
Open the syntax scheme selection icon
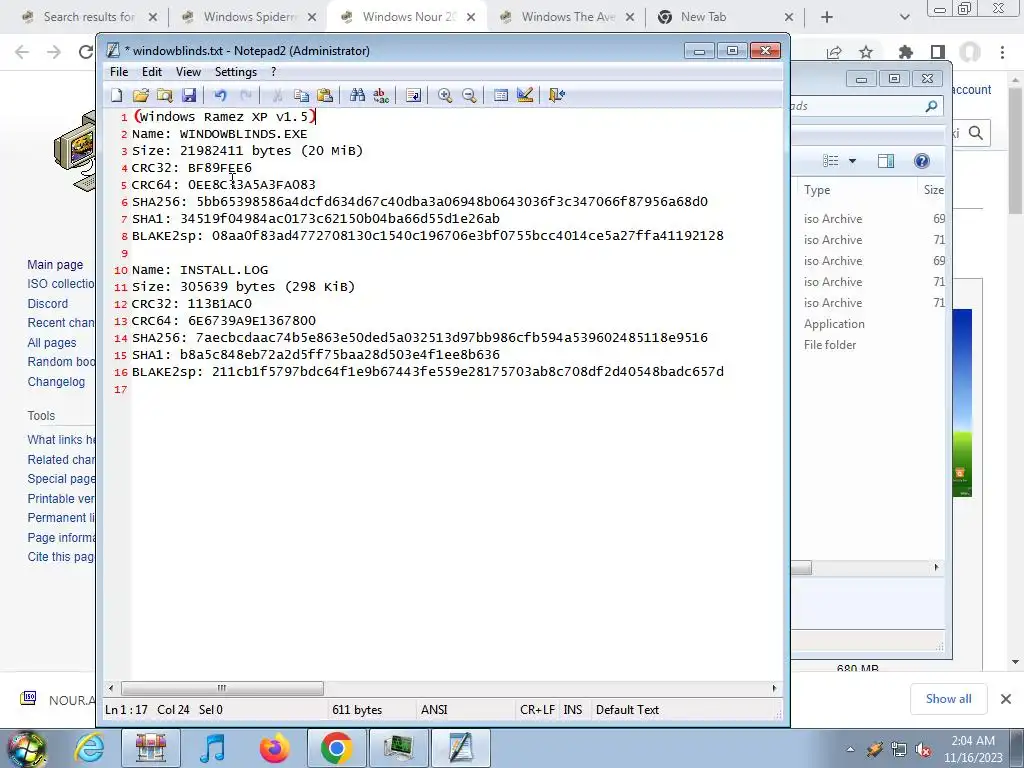click(x=501, y=95)
